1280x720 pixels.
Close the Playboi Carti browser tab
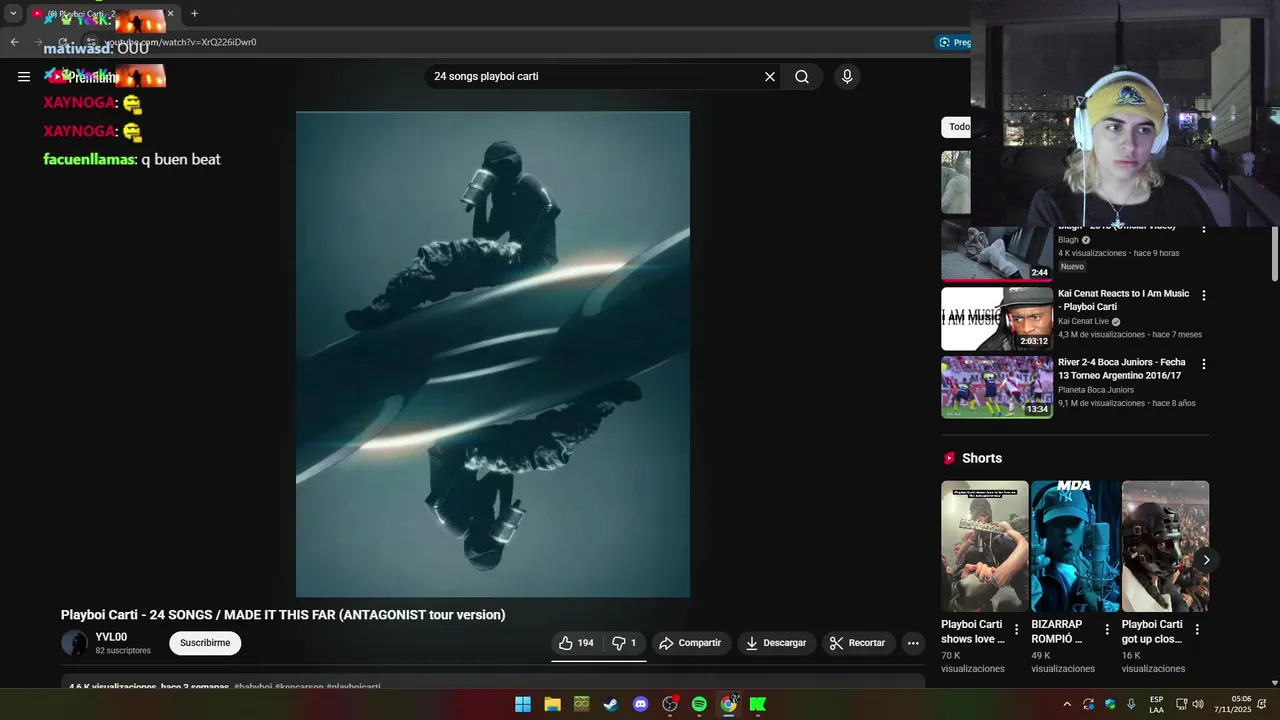[x=170, y=14]
